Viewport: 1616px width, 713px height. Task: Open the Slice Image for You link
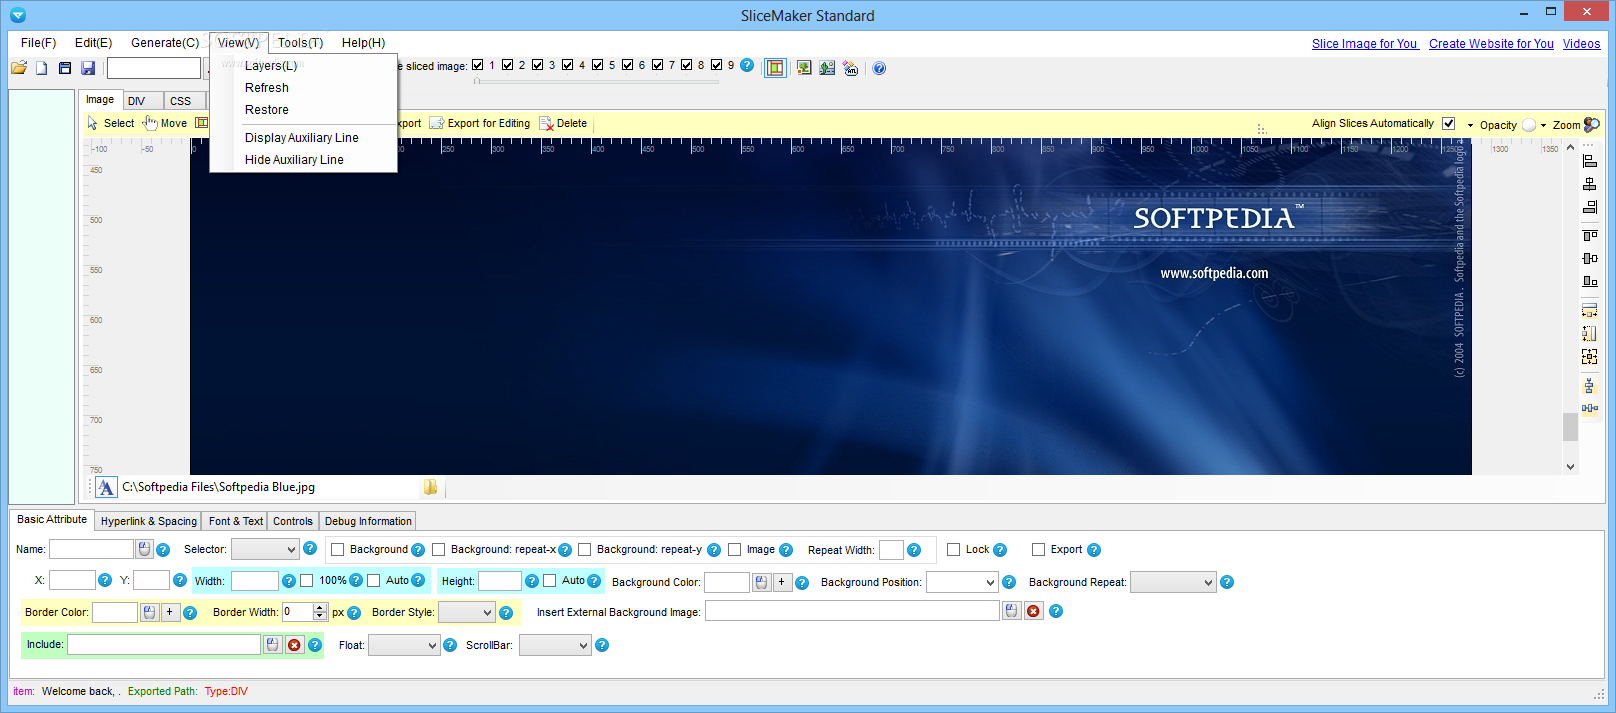[x=1364, y=44]
